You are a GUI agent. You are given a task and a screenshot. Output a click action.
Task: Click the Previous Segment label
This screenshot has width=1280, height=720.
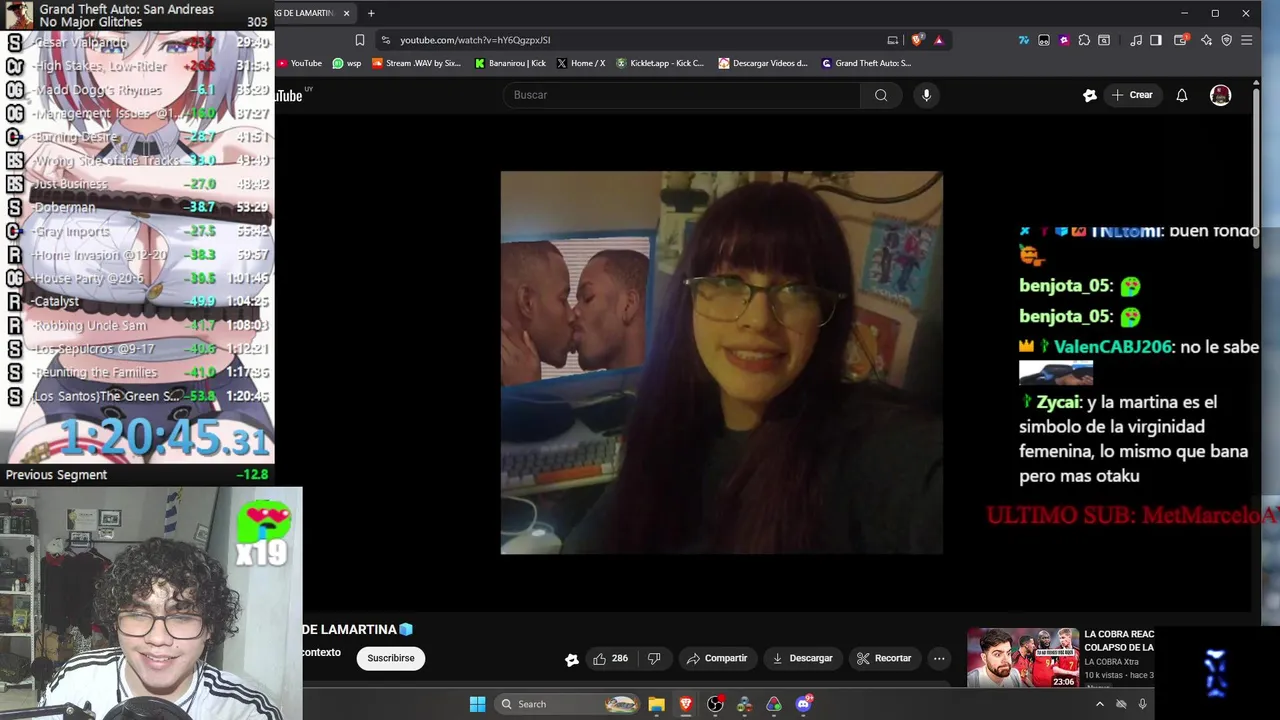click(x=56, y=475)
